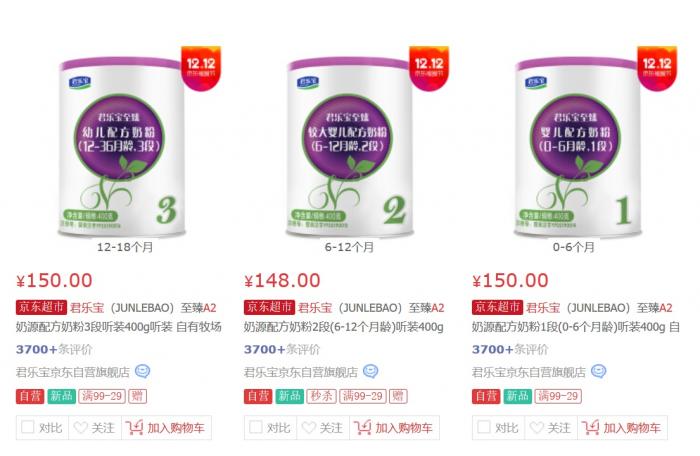Click chat icon beside second product's store name
This screenshot has width=700, height=456.
(371, 371)
